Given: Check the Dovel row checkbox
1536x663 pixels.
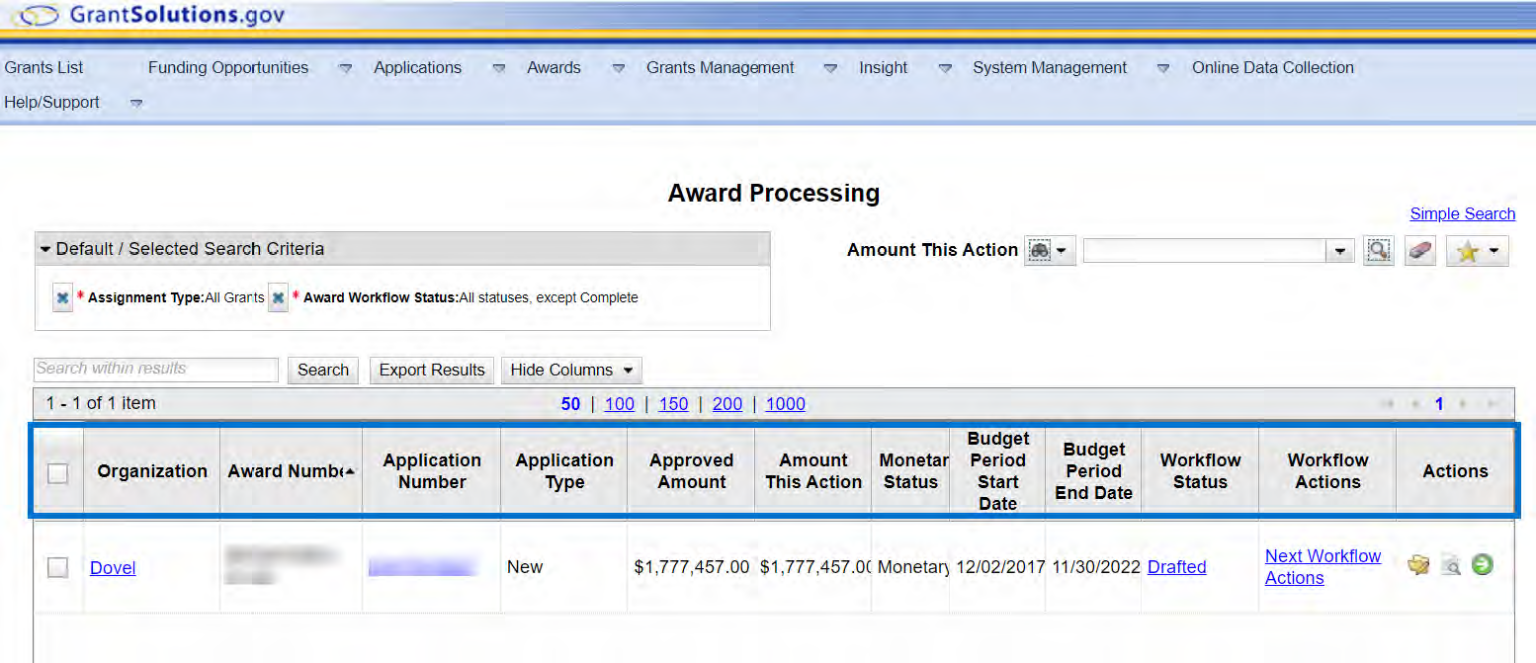Looking at the screenshot, I should click(58, 568).
